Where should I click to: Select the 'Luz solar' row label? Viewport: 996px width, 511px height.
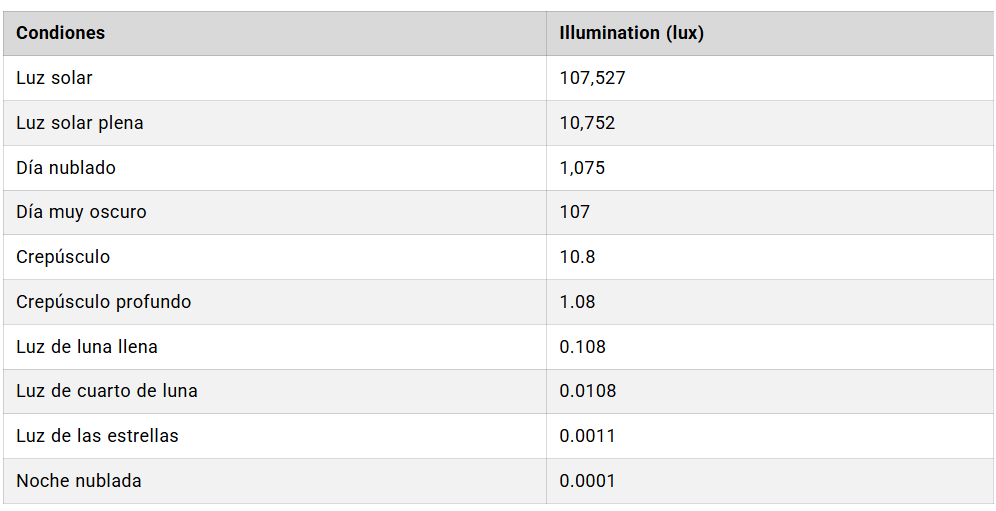tap(55, 78)
